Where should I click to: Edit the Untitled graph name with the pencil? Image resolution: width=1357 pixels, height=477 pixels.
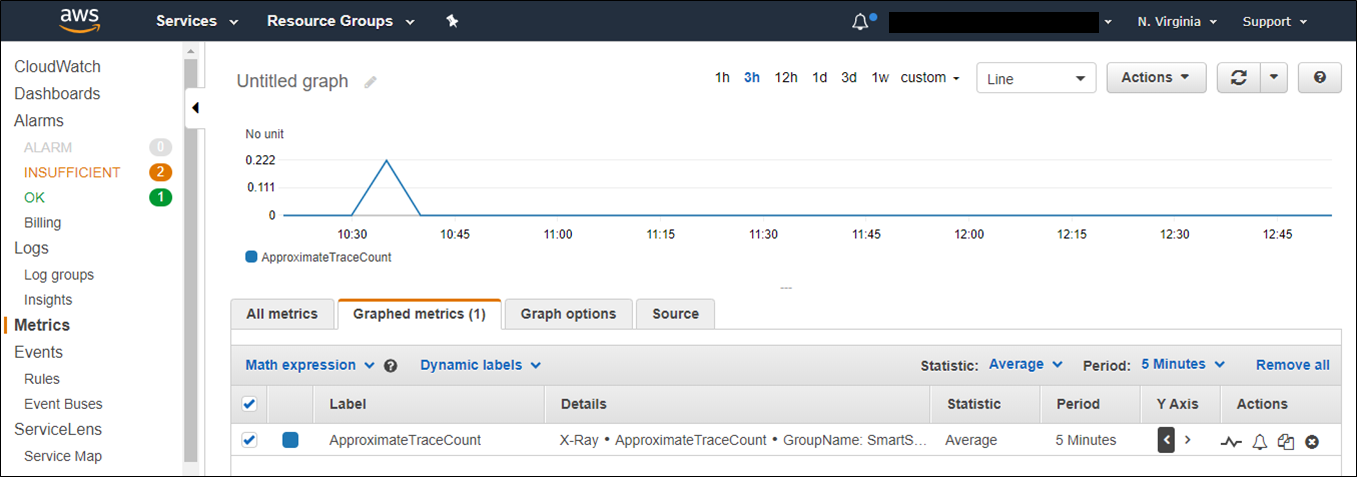tap(371, 82)
